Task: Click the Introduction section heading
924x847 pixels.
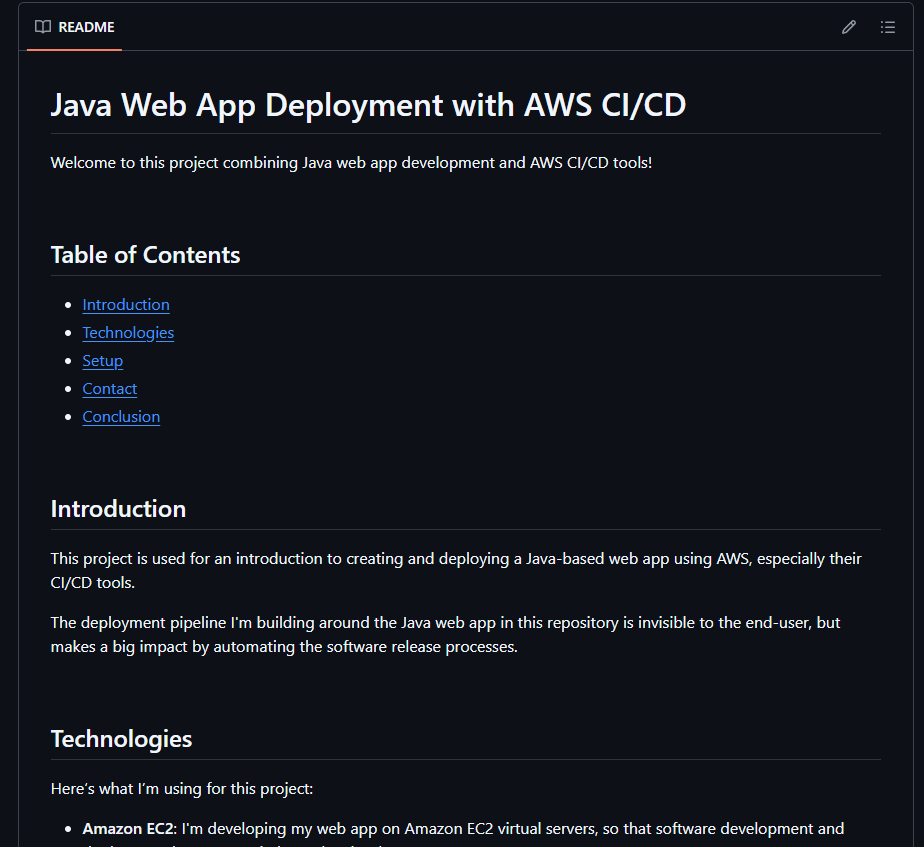Action: (x=118, y=509)
